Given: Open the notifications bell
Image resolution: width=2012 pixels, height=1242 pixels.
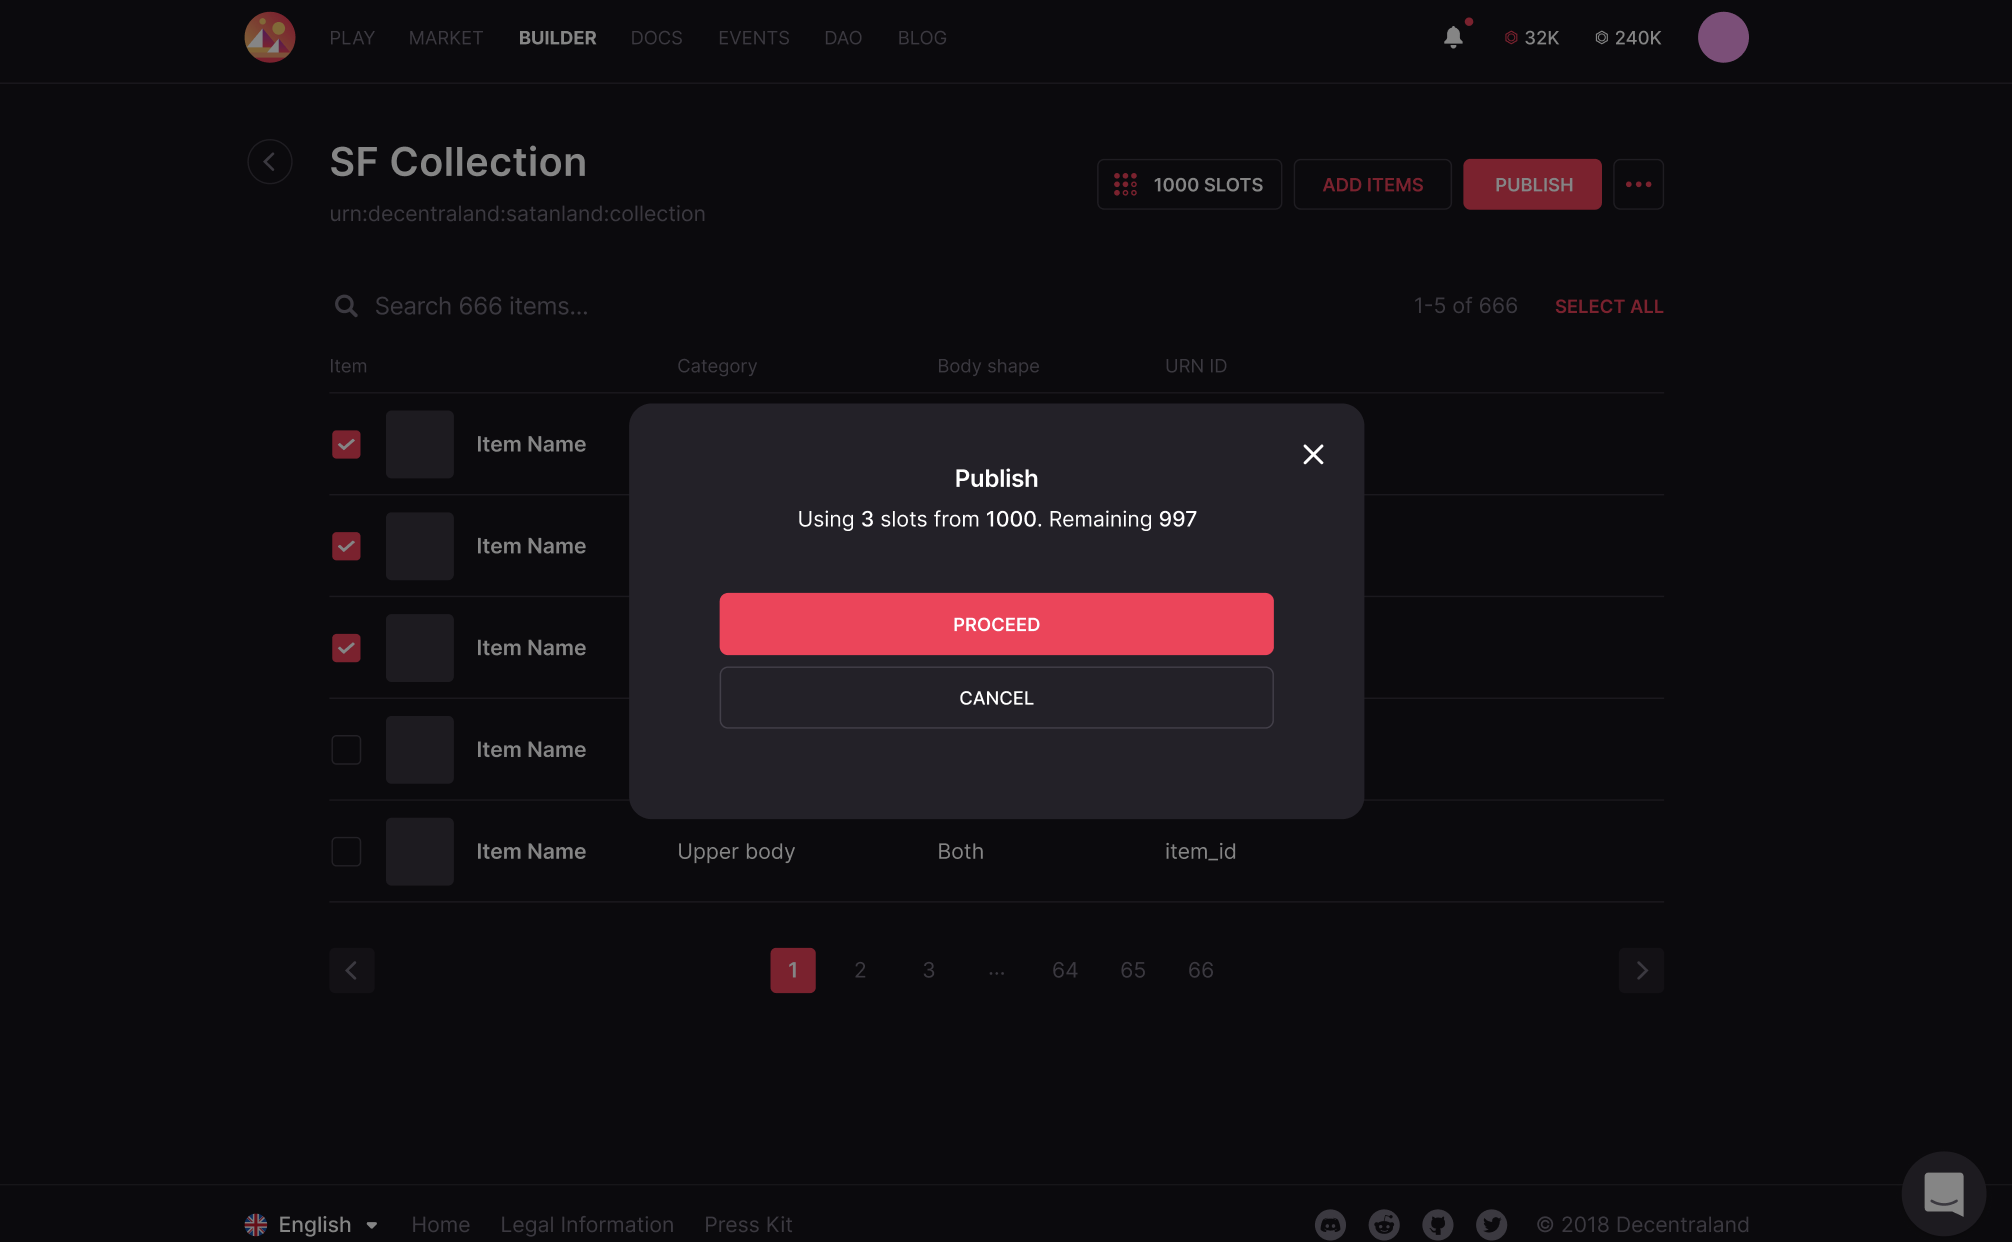Looking at the screenshot, I should click(x=1453, y=37).
